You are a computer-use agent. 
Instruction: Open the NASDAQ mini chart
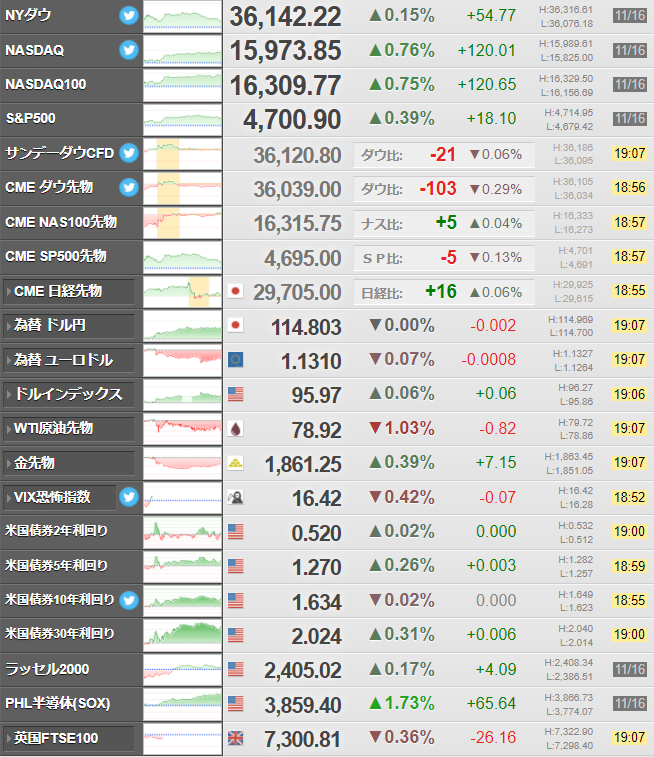182,51
